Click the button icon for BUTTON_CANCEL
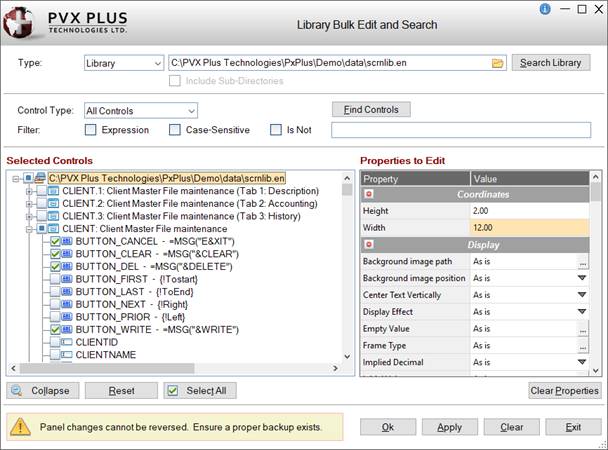Screen dimensions: 608x450 tap(67, 241)
